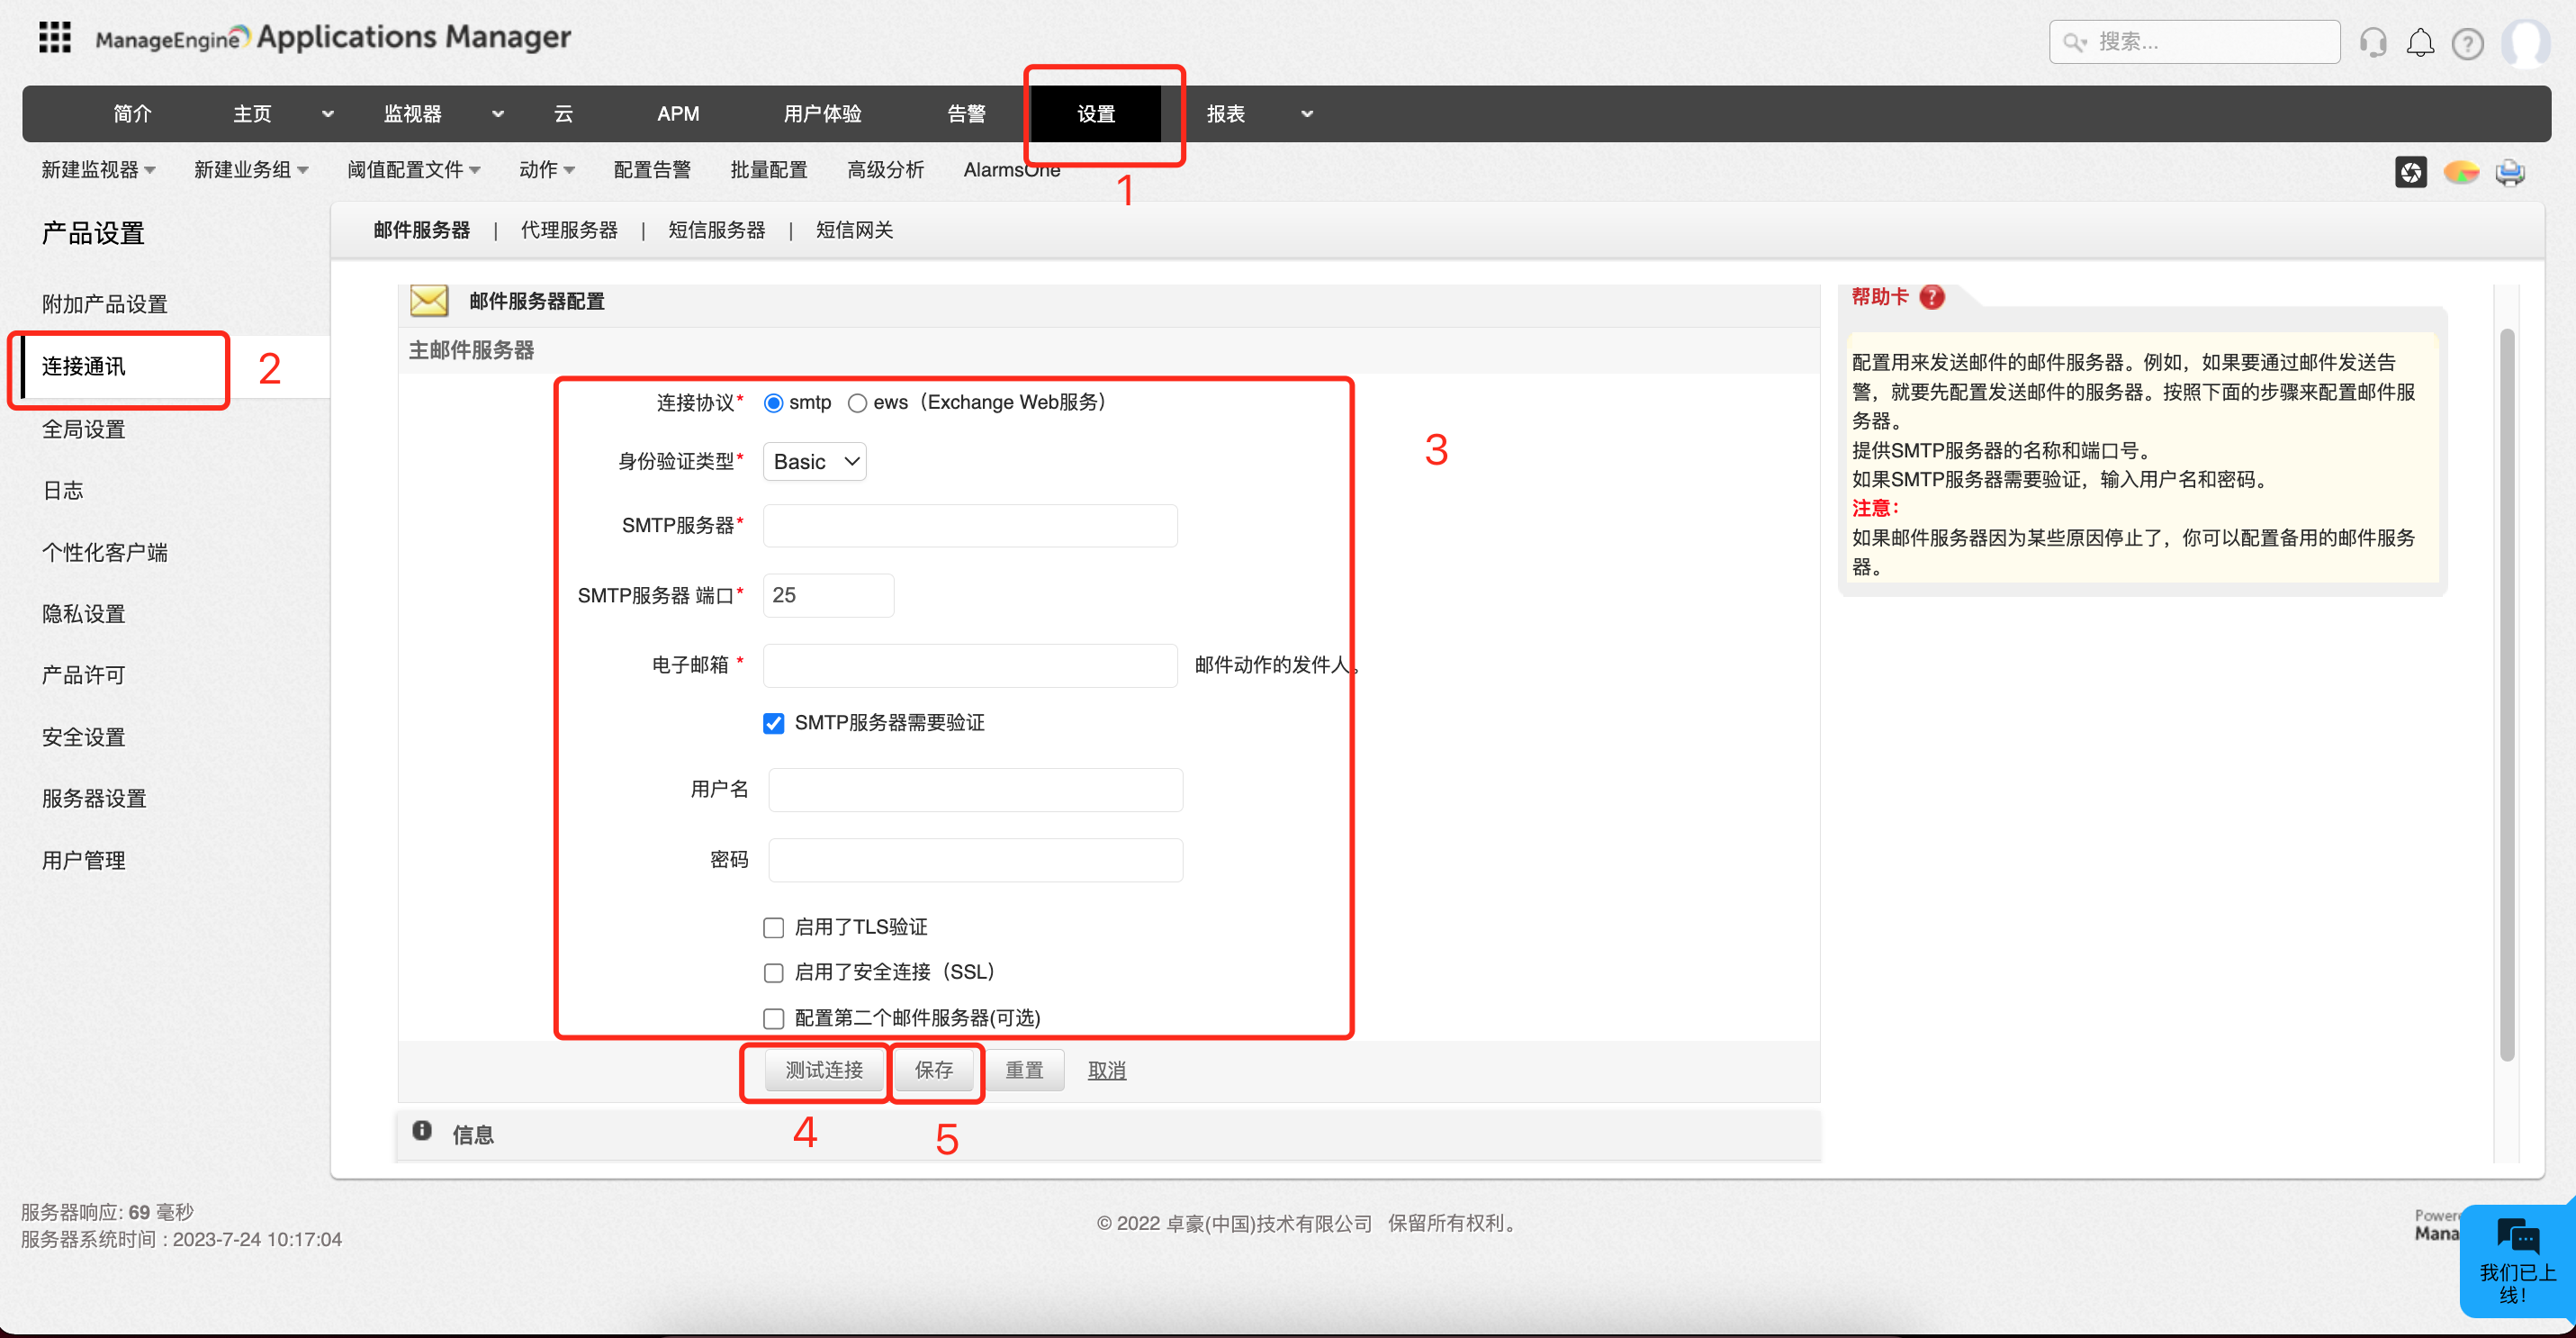Click the help question mark icon
Image resolution: width=2576 pixels, height=1338 pixels.
[x=2467, y=44]
